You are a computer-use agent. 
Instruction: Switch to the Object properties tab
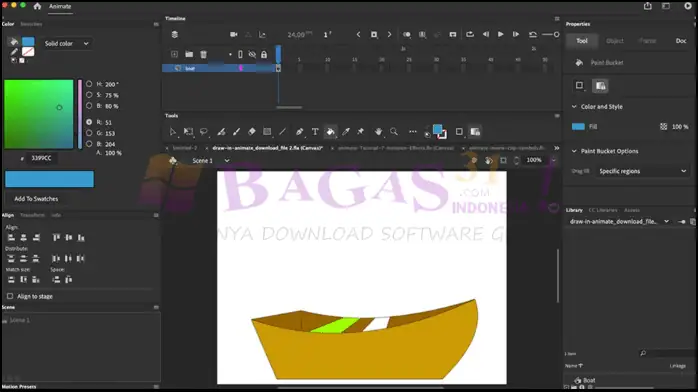(x=615, y=40)
